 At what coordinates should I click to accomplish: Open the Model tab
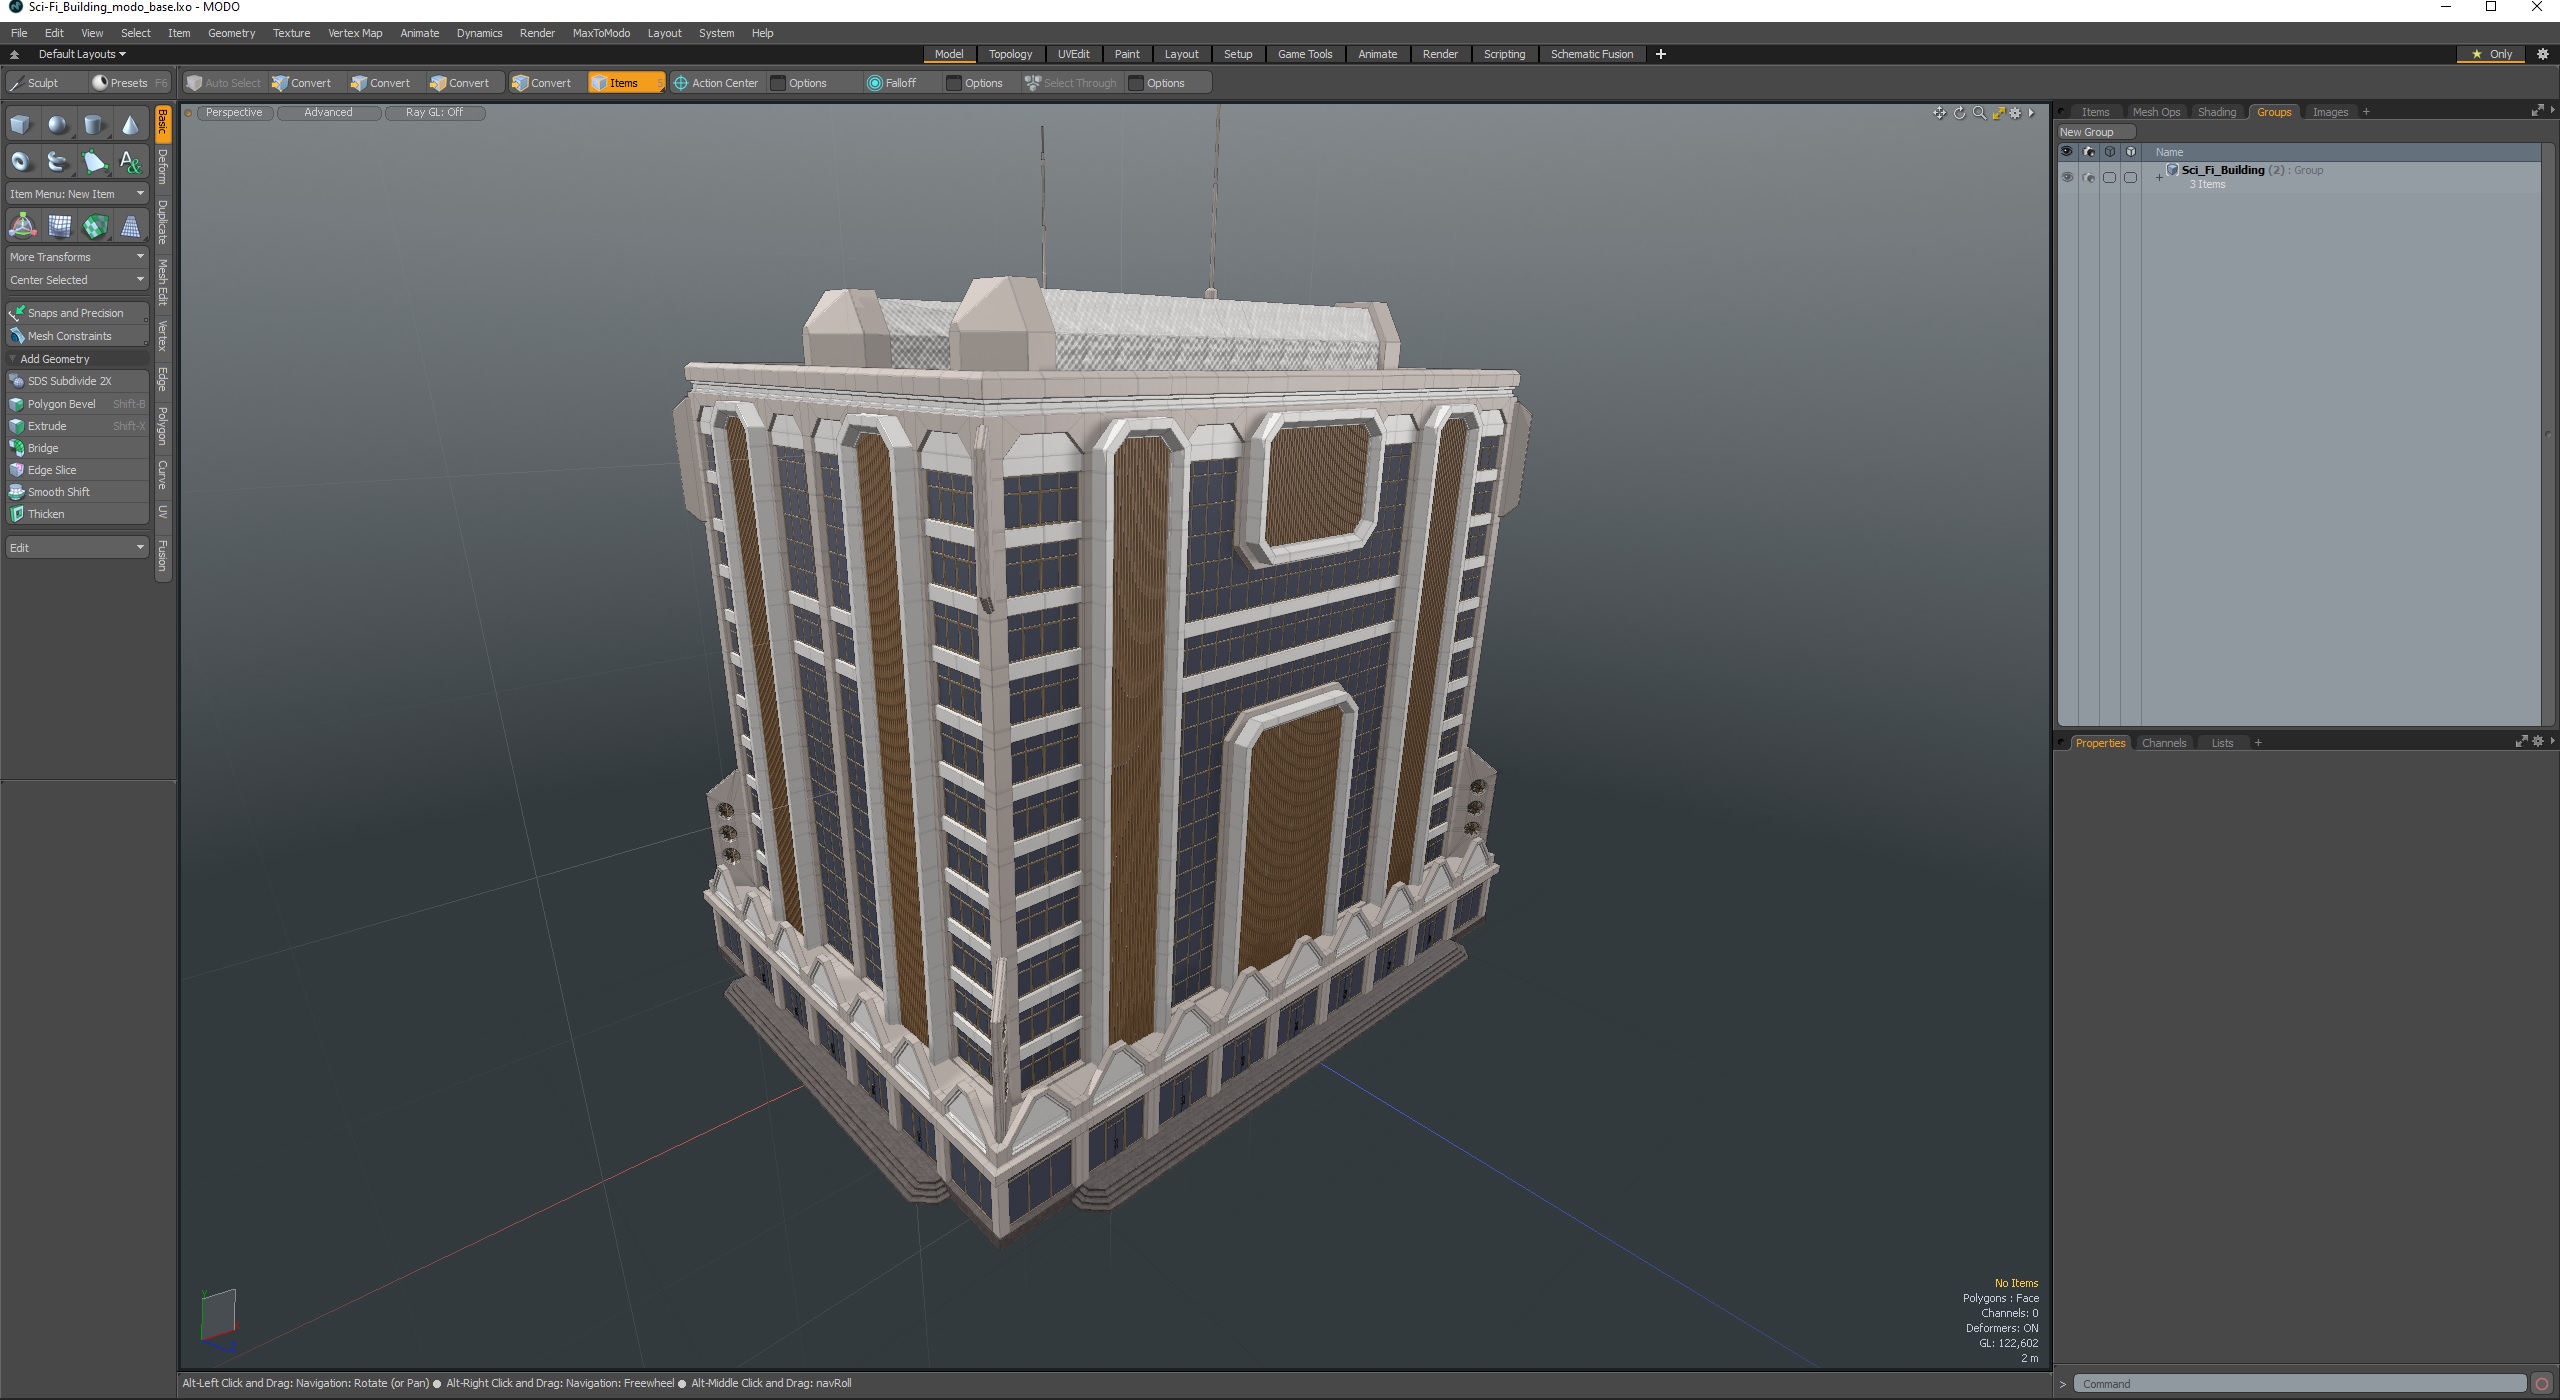point(948,53)
